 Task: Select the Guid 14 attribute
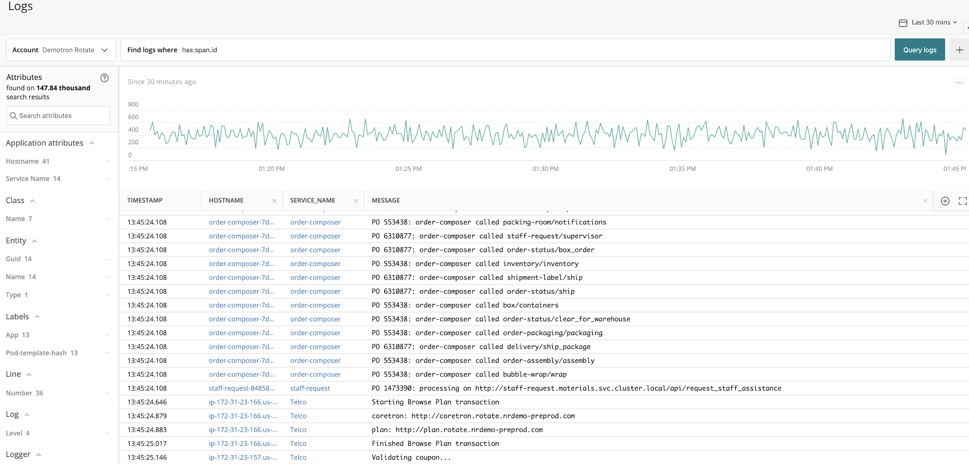19,259
